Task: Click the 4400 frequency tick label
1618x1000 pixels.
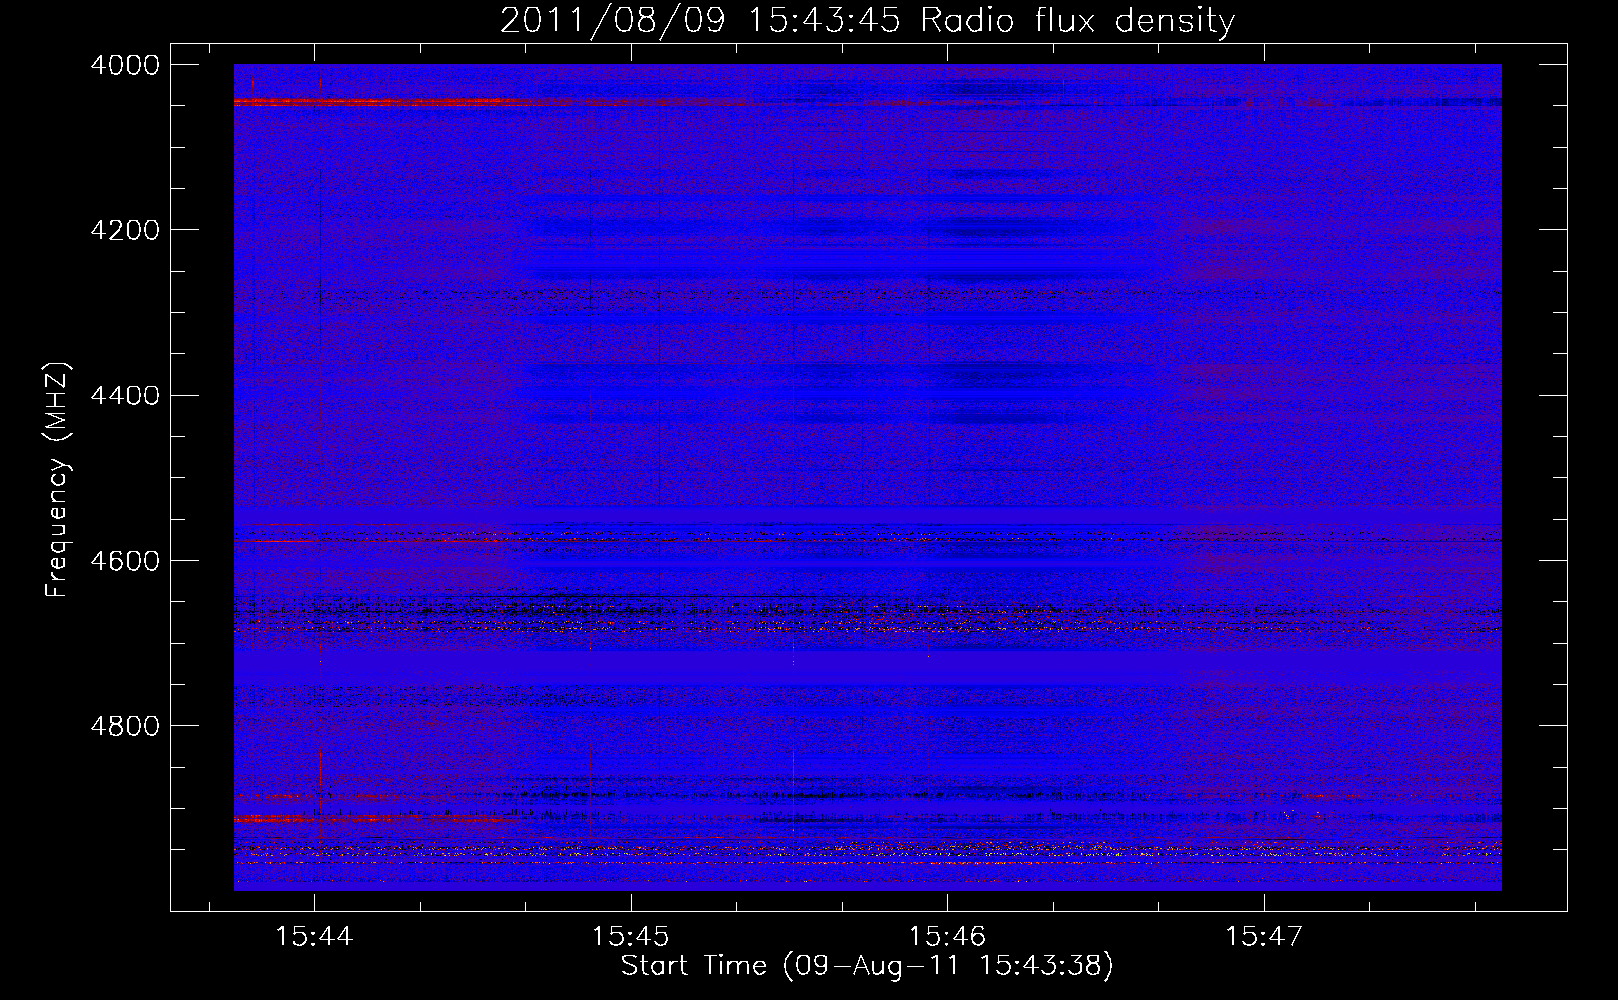Action: point(125,395)
